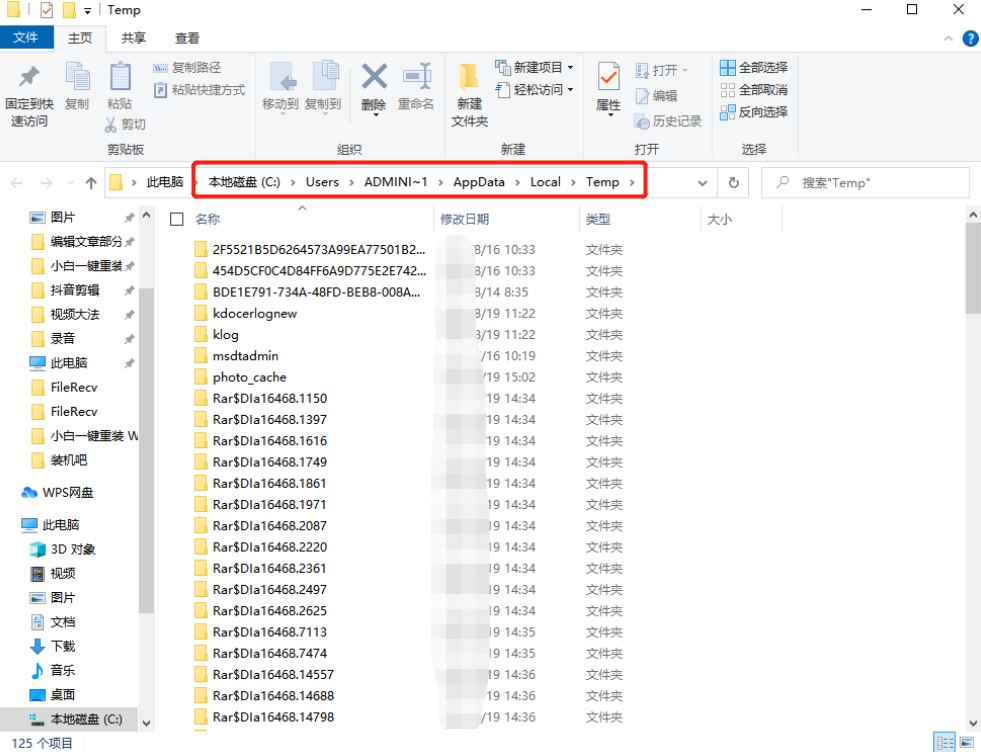981x752 pixels.
Task: Select the kdocerlognew folder
Action: (x=255, y=313)
